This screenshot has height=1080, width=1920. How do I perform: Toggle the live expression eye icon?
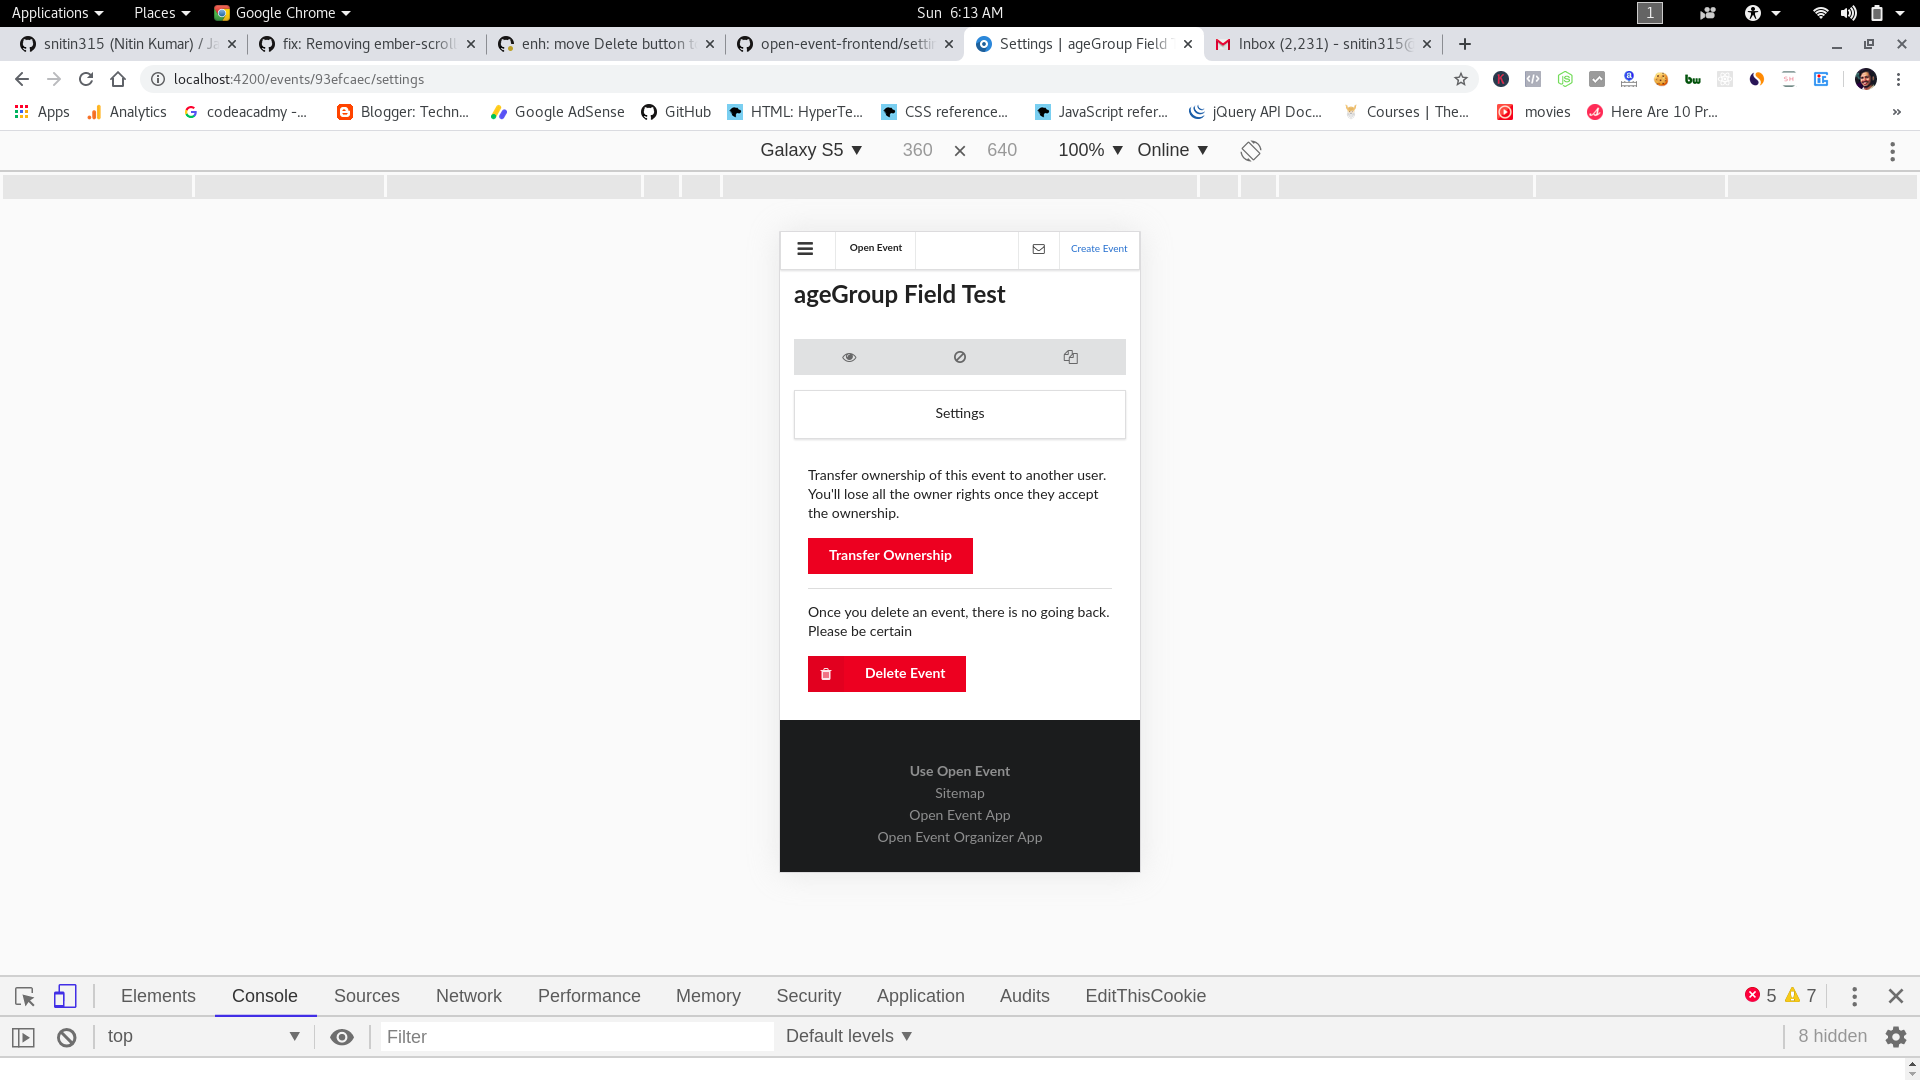tap(342, 1037)
